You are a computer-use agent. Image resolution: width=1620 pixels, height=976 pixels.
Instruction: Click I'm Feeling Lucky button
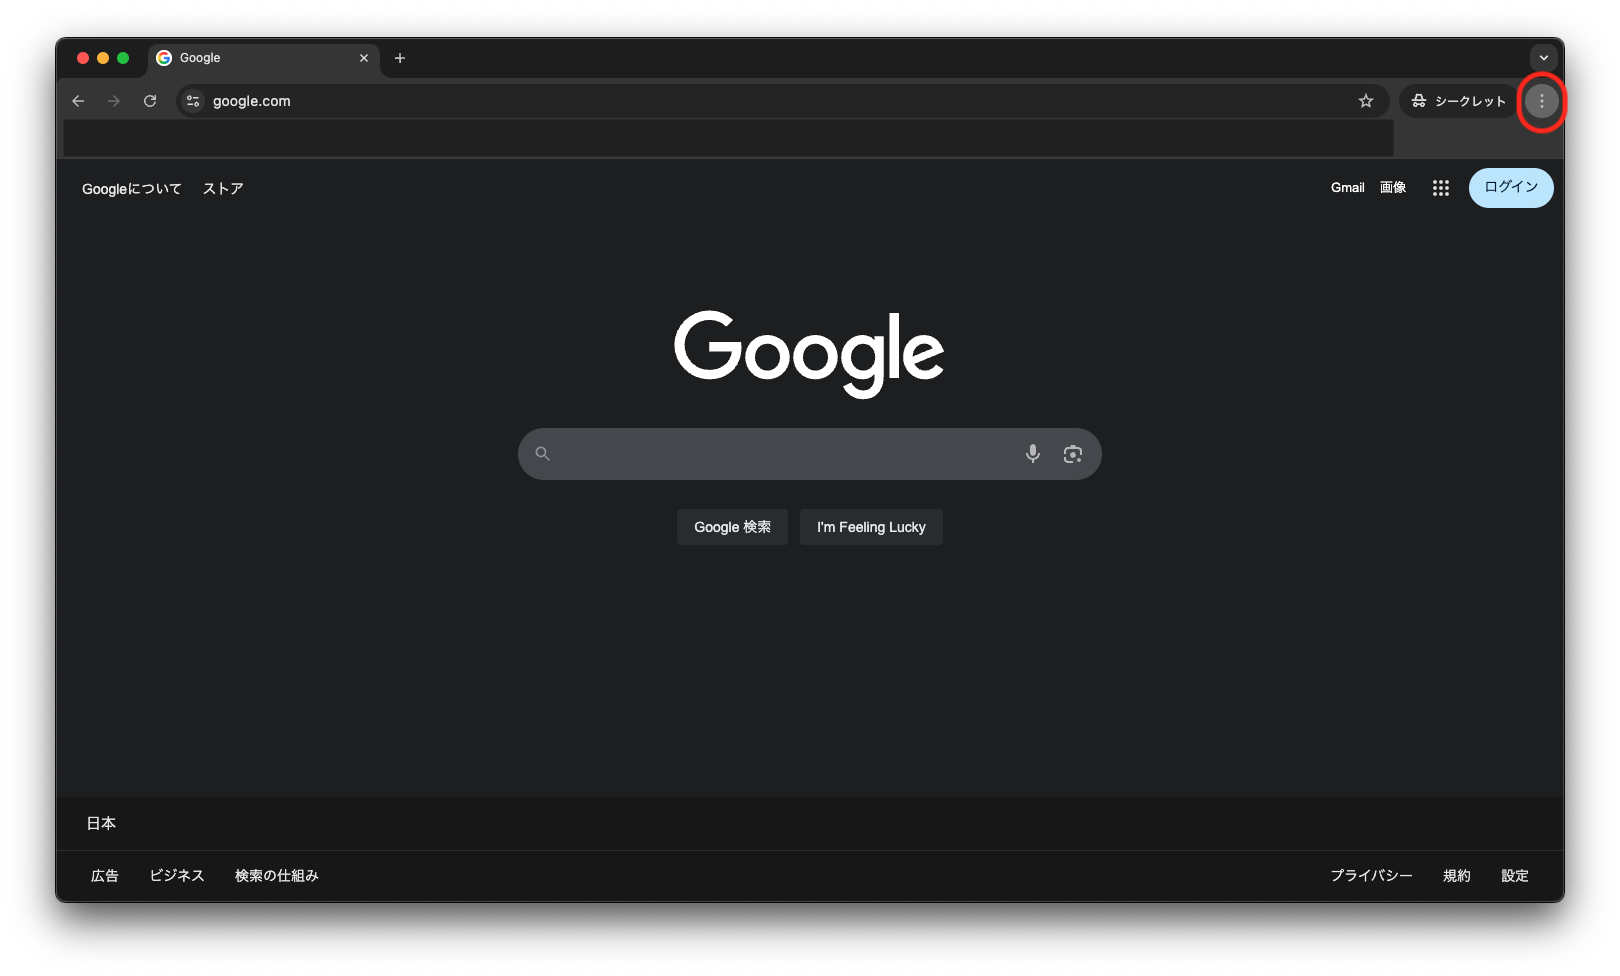(871, 527)
